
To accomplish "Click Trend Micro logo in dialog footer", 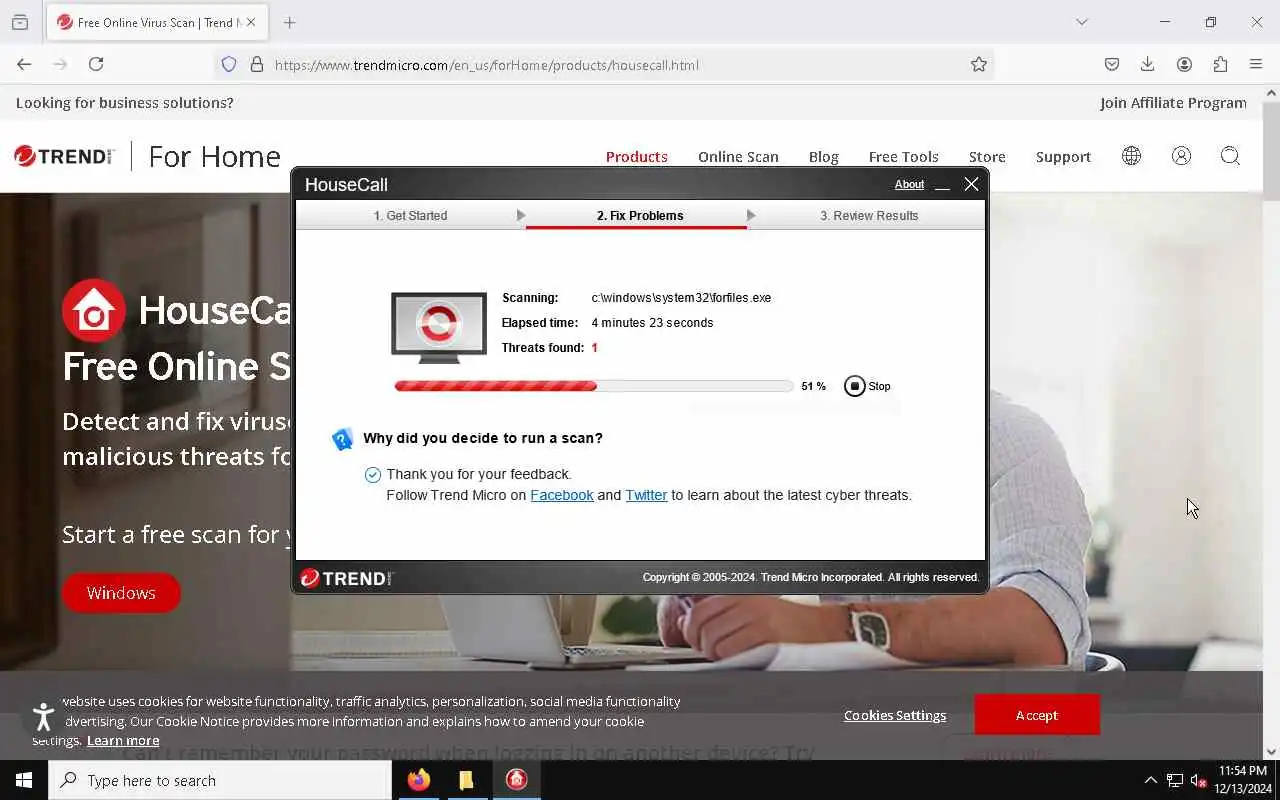I will tap(346, 578).
